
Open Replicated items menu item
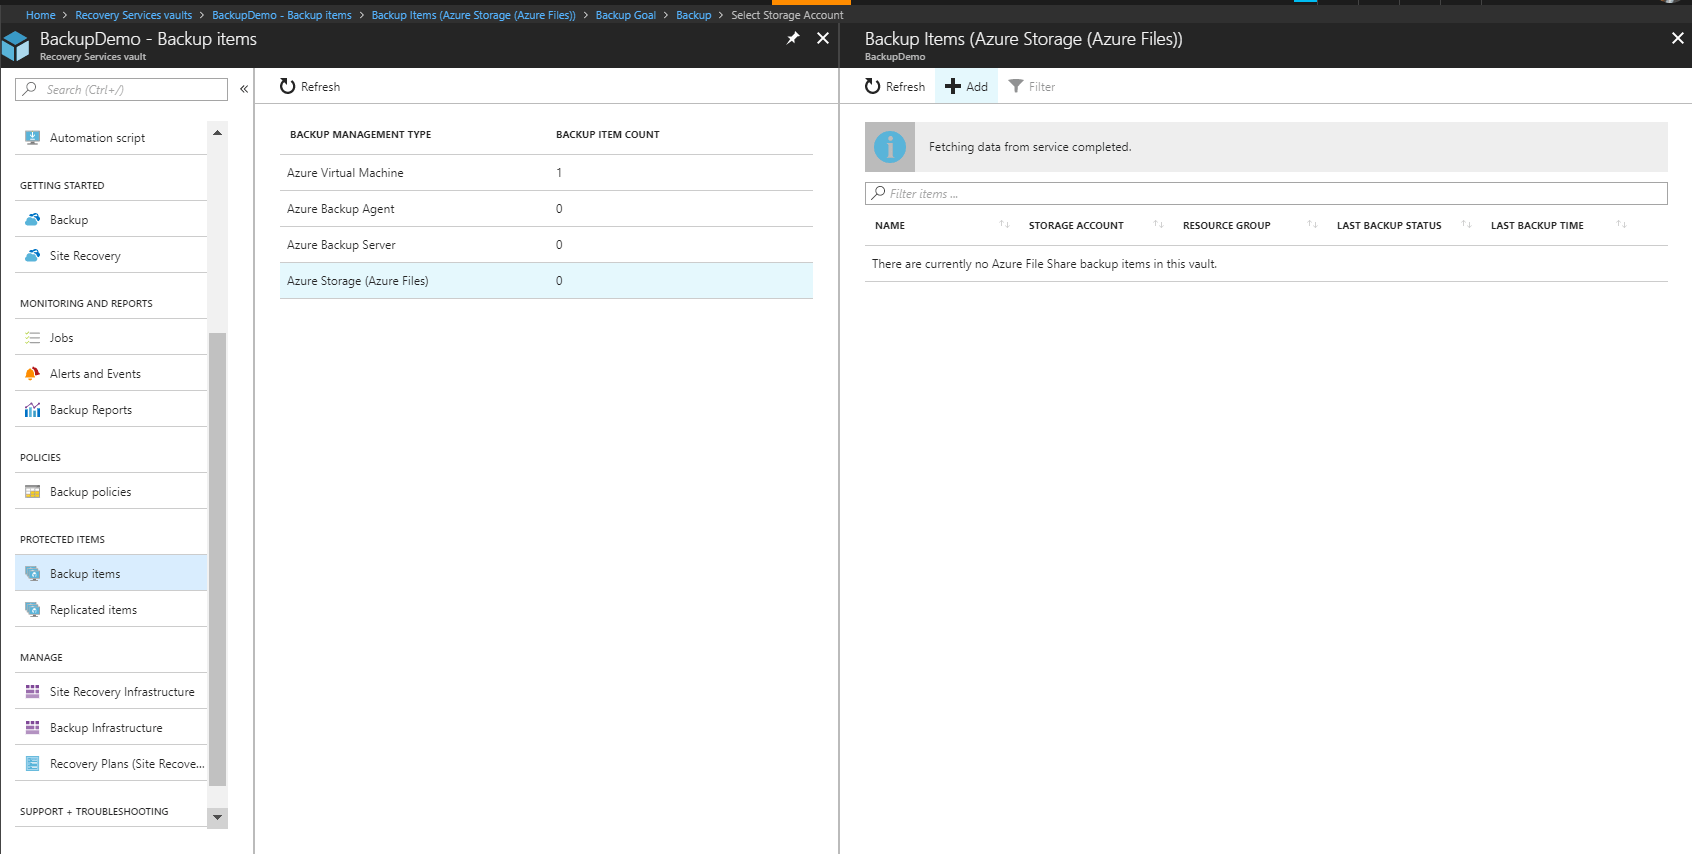point(111,610)
